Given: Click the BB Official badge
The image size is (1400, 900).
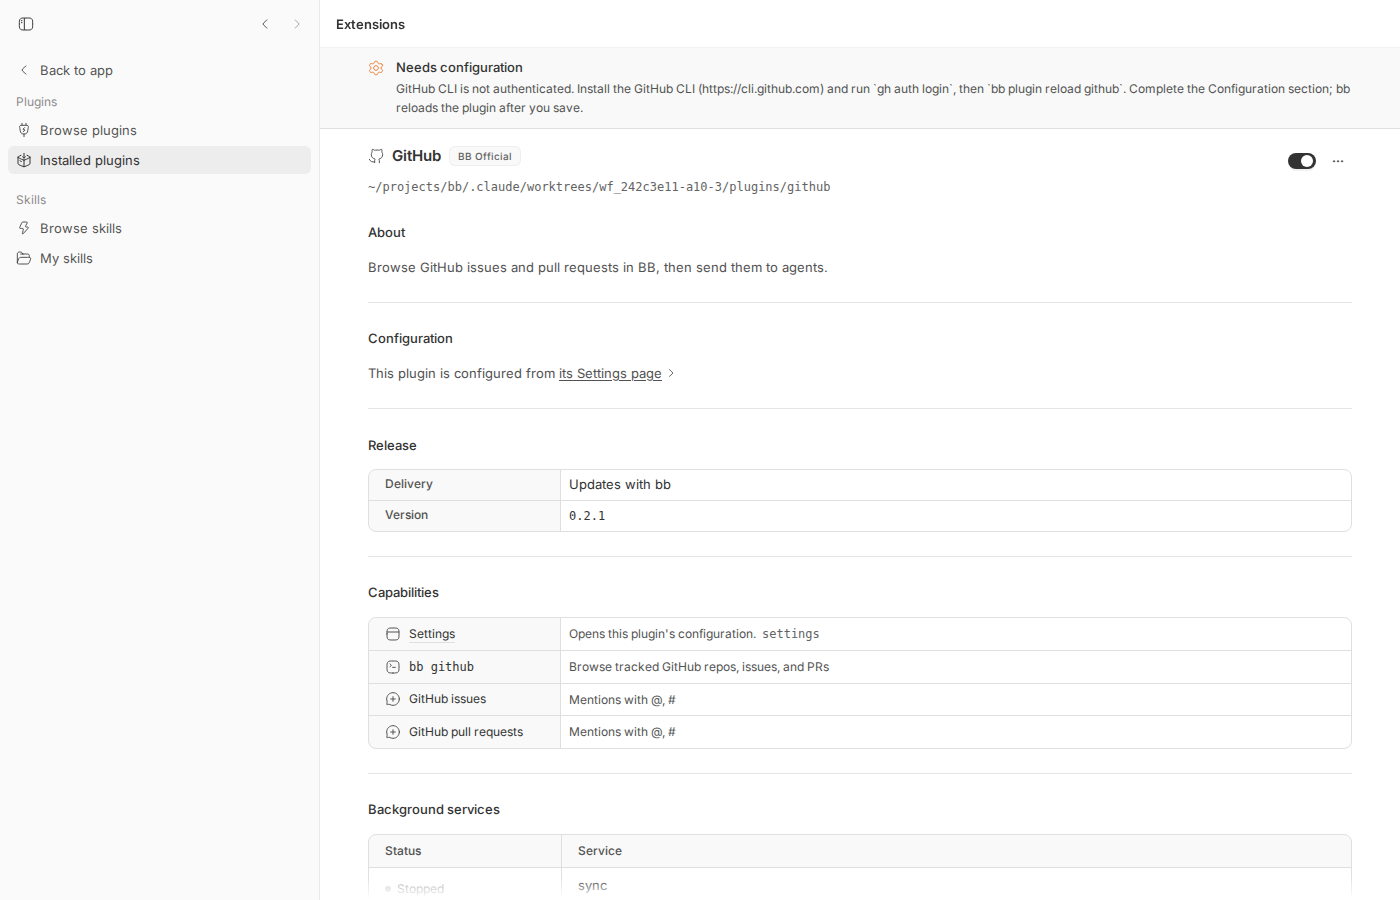Looking at the screenshot, I should [x=485, y=156].
